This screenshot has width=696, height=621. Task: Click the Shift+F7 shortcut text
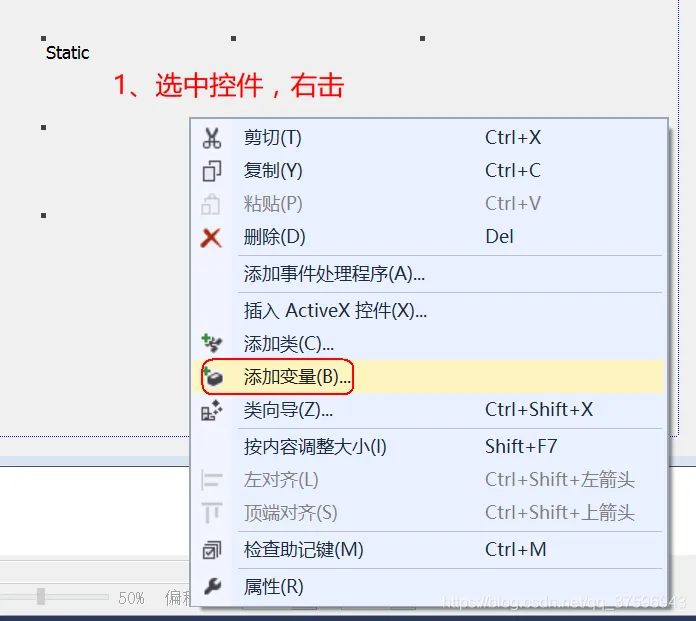(521, 447)
